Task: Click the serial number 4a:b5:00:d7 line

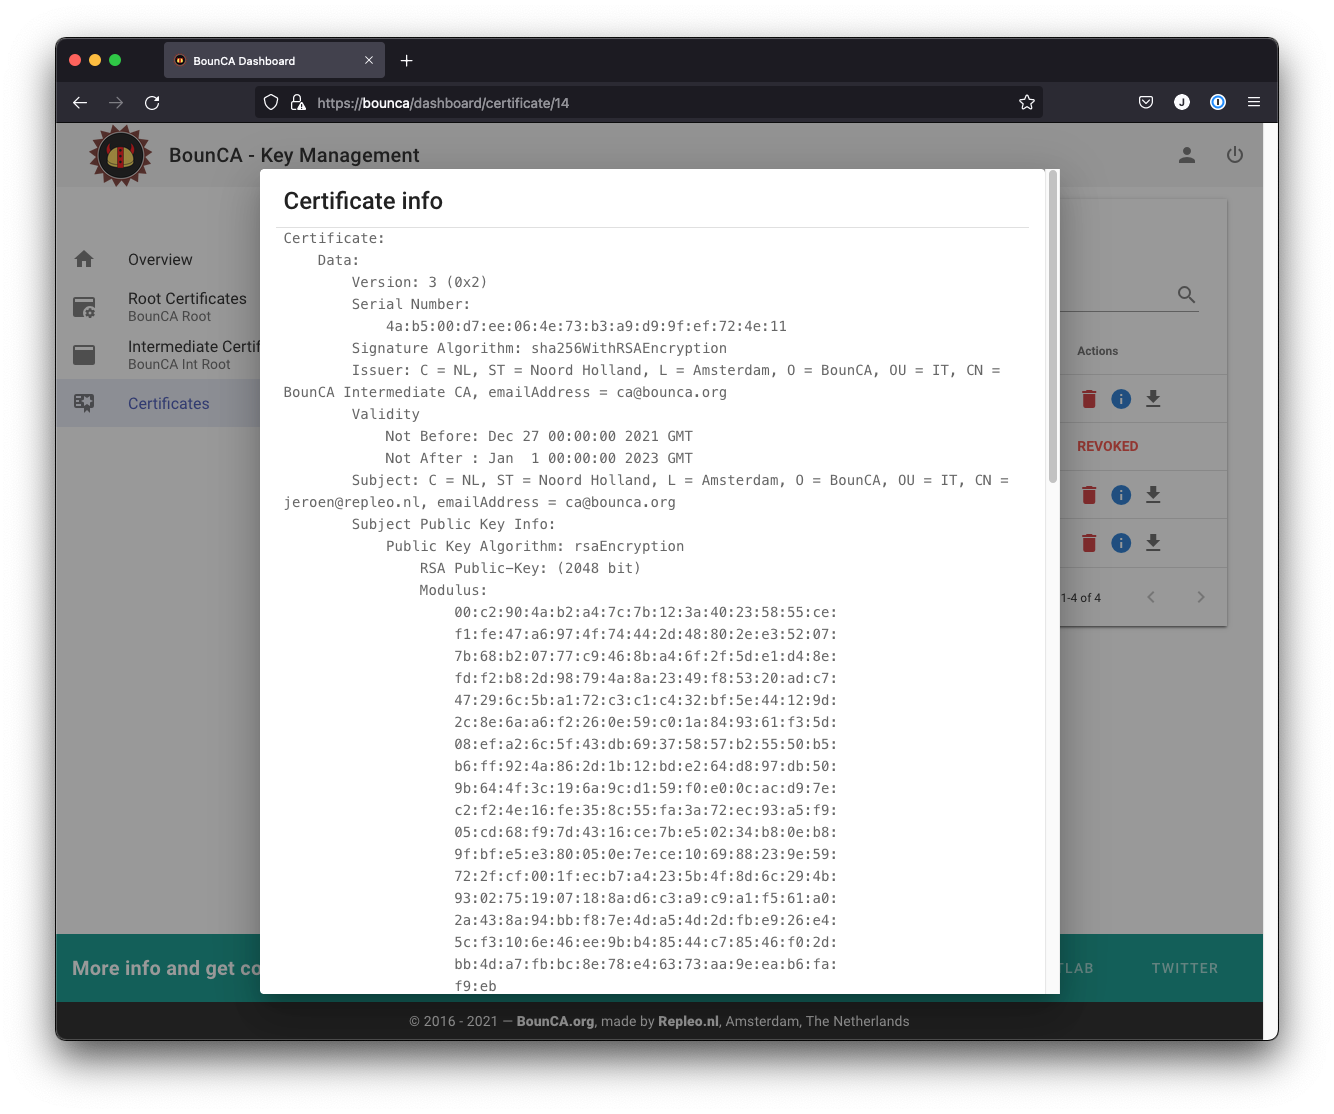Action: (x=586, y=326)
